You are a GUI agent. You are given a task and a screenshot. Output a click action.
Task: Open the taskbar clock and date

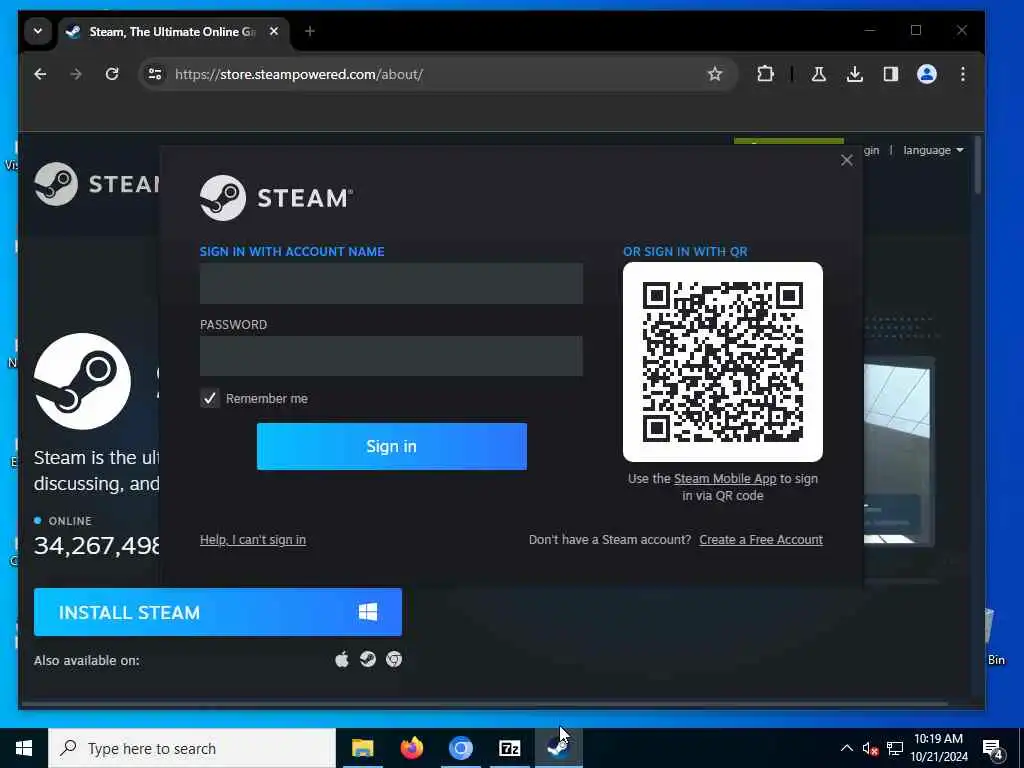click(x=938, y=748)
